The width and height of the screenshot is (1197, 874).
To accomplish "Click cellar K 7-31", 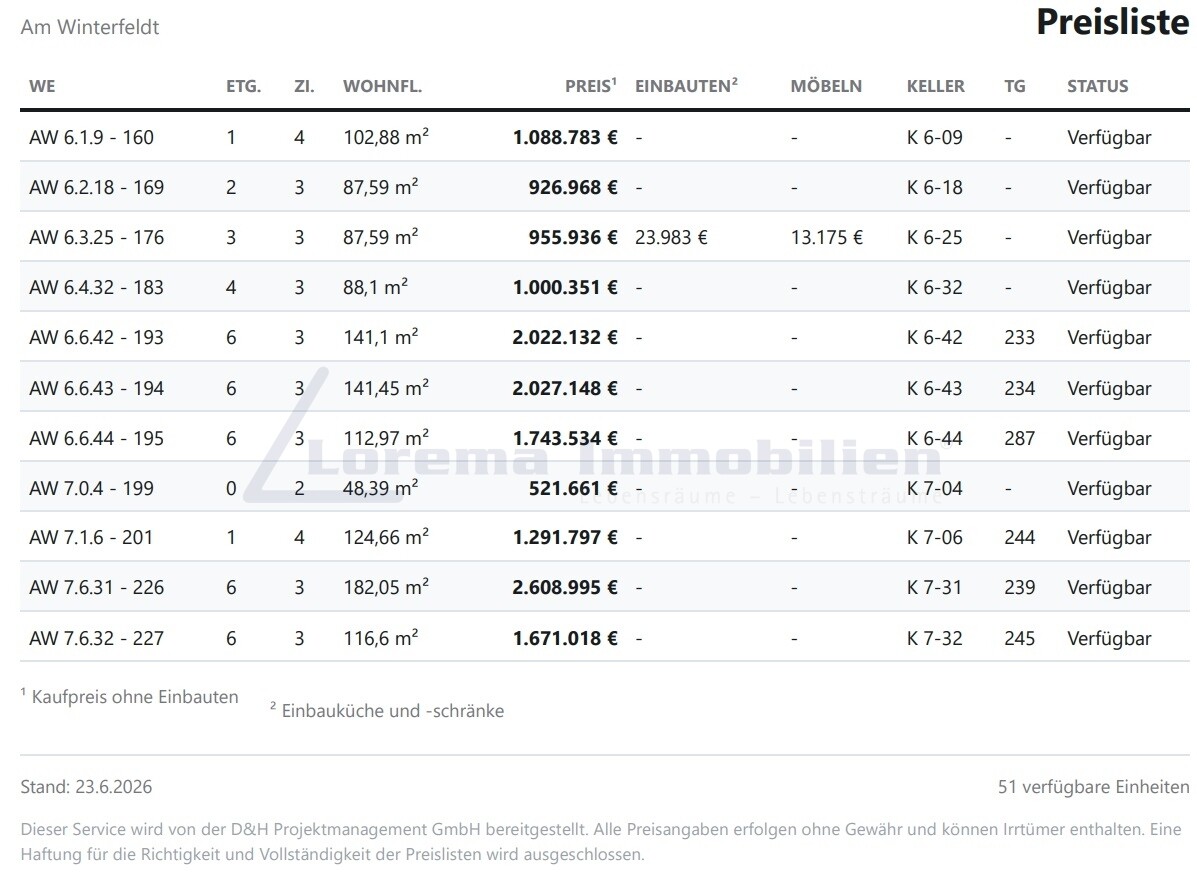I will [934, 588].
